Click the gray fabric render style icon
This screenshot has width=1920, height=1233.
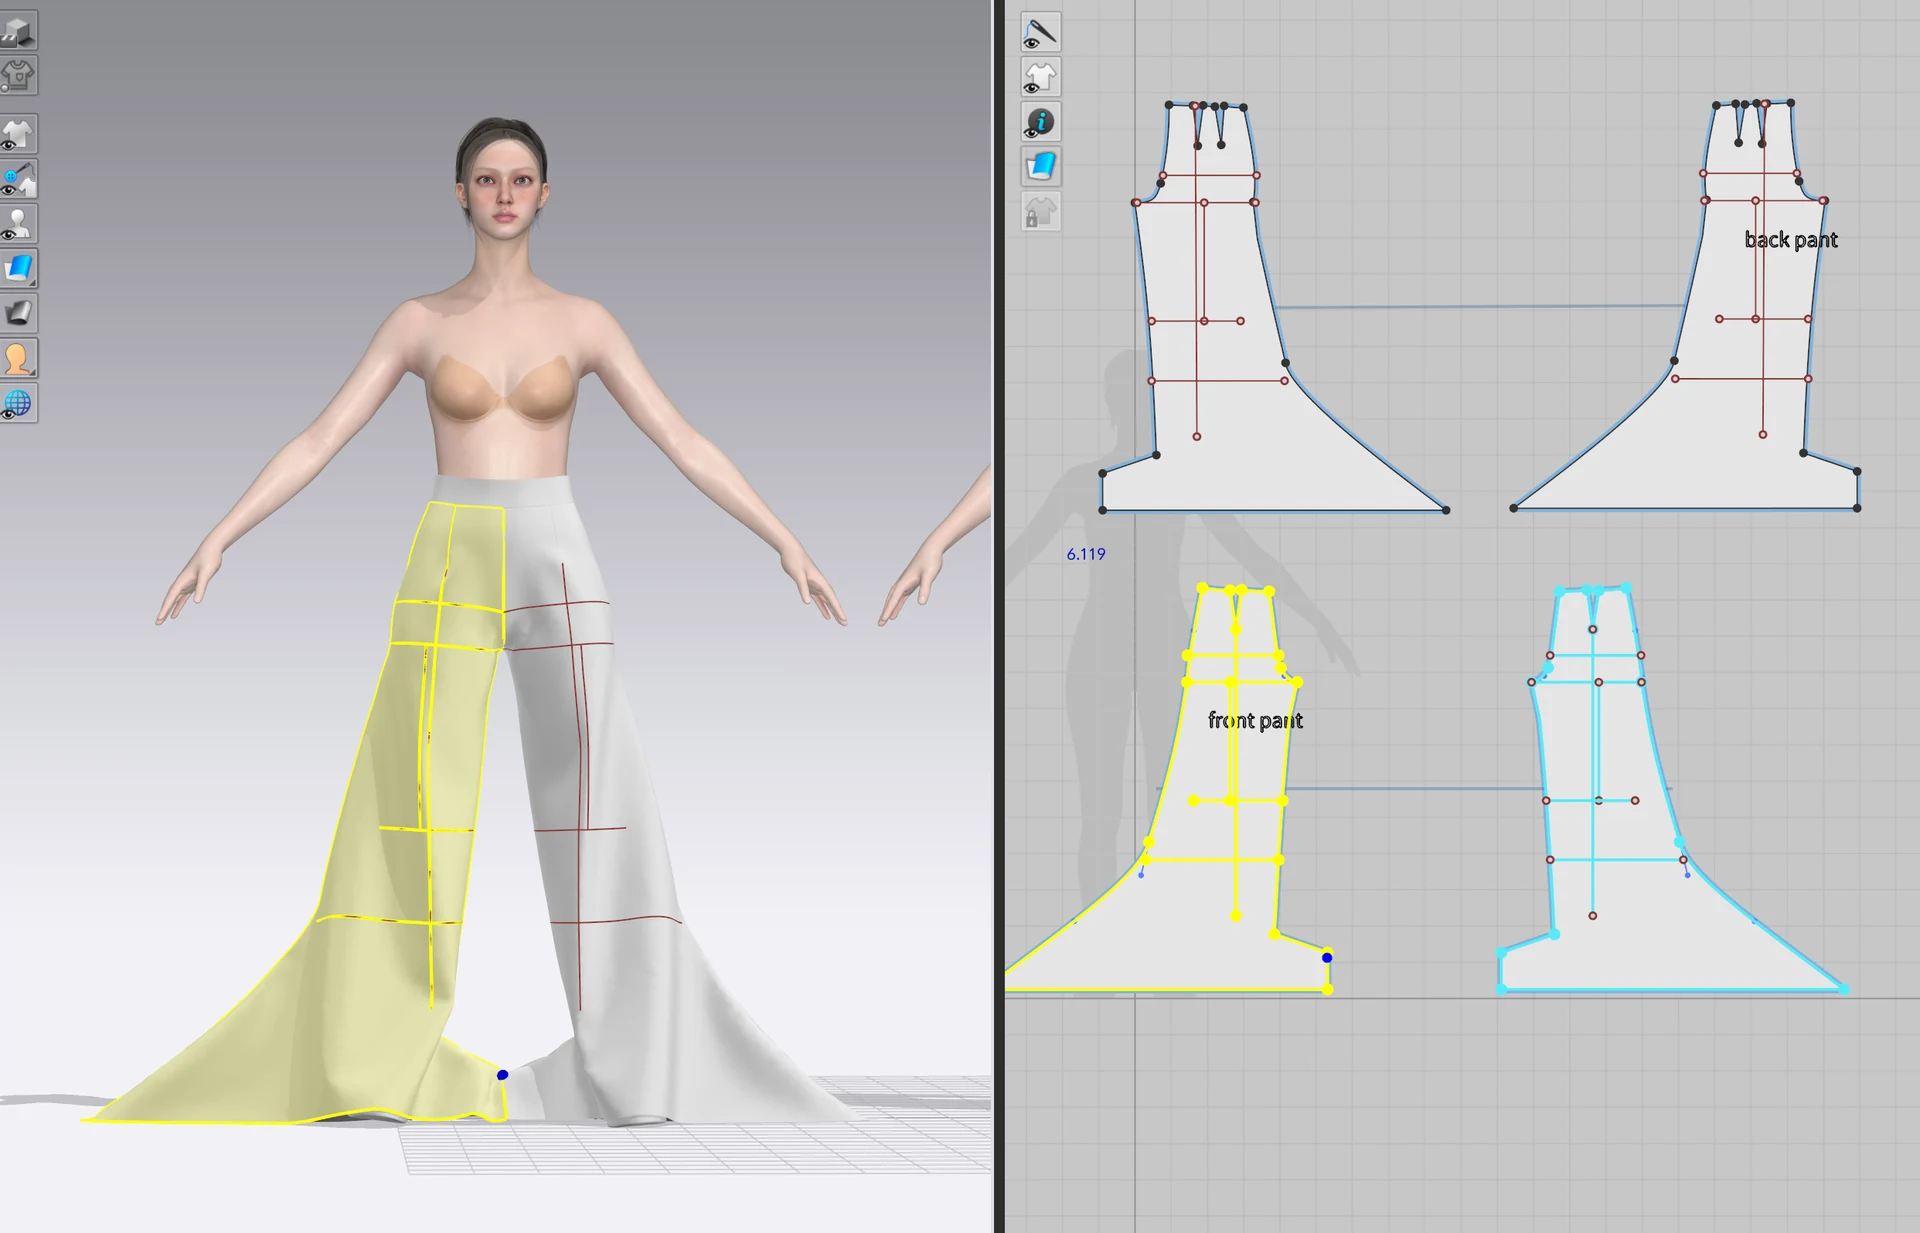point(18,314)
